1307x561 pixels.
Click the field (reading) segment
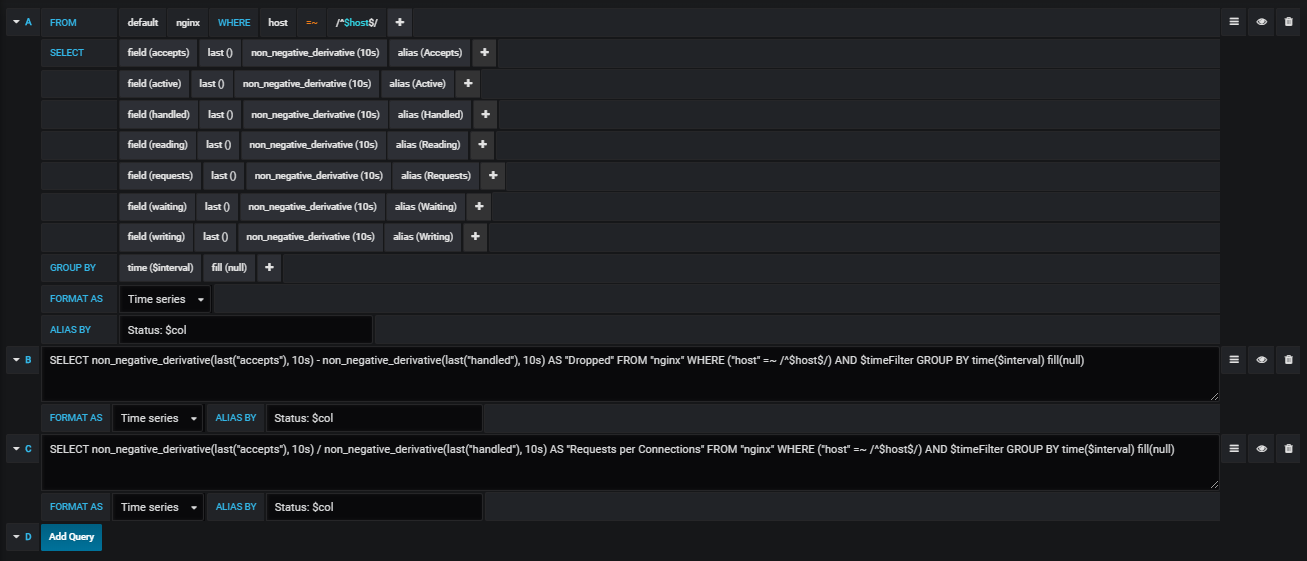coord(158,145)
